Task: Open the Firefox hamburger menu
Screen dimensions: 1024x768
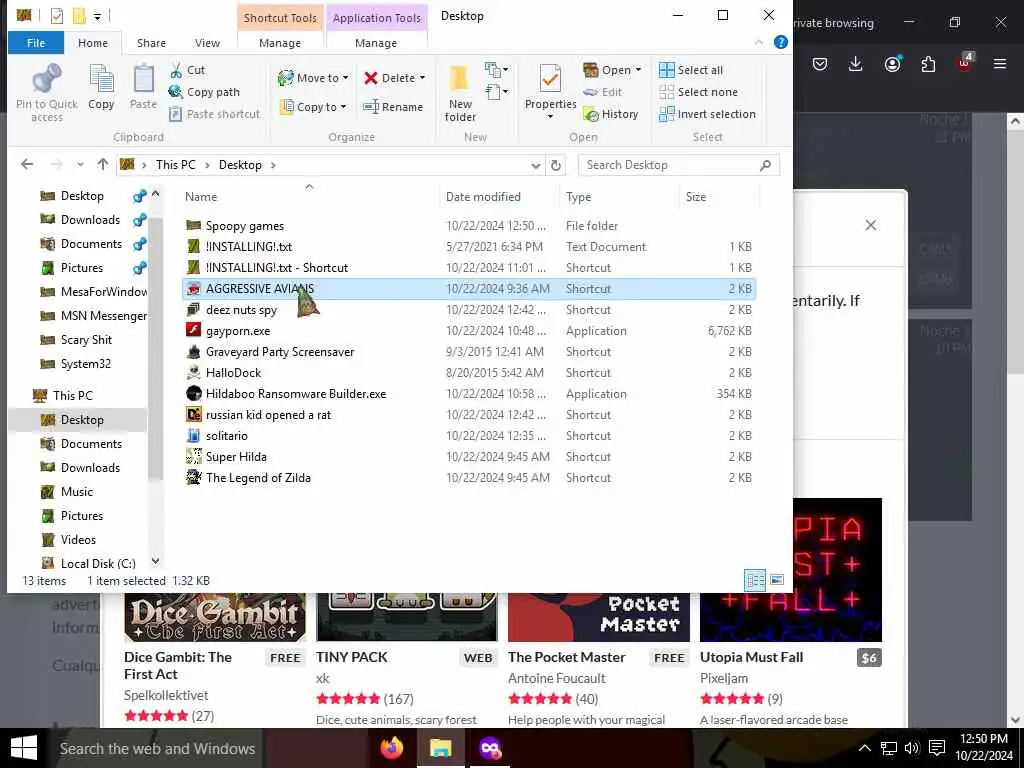Action: click(x=1000, y=64)
